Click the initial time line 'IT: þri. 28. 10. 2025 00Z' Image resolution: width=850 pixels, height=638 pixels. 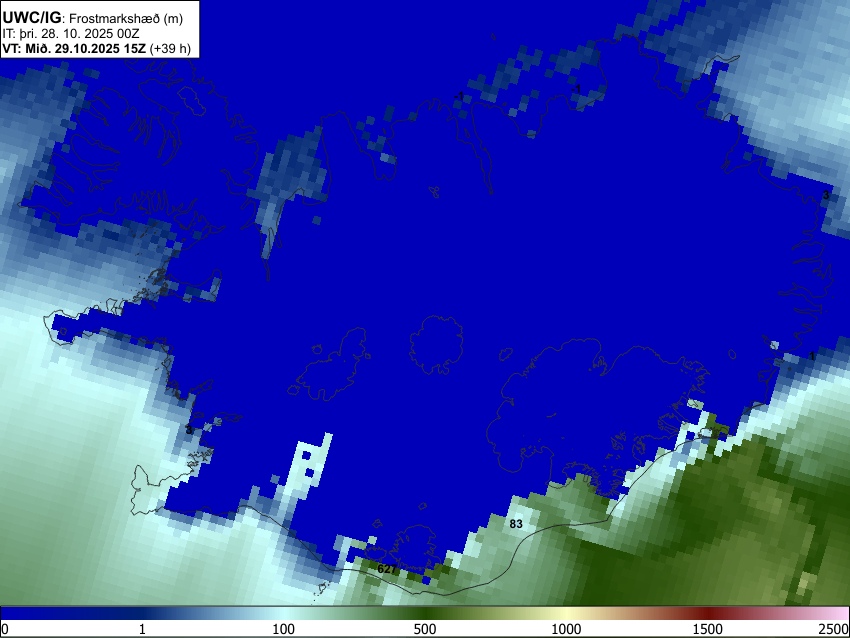71,34
